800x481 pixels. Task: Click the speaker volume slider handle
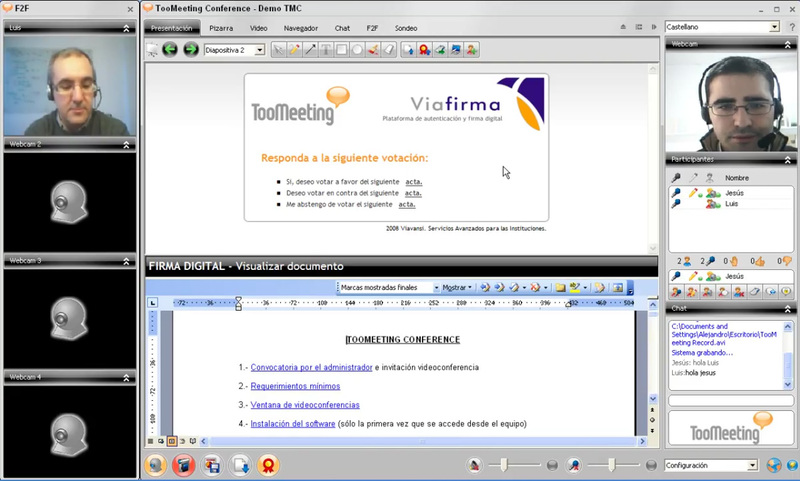click(x=504, y=465)
